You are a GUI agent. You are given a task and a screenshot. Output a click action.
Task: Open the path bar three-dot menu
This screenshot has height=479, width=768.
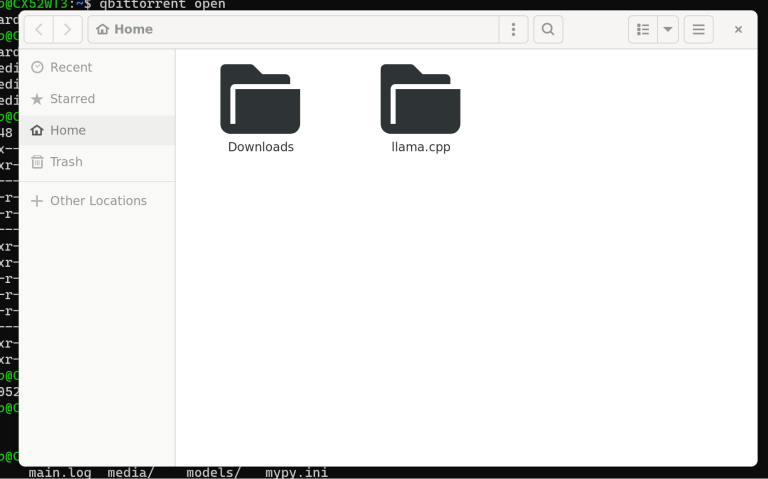(513, 29)
